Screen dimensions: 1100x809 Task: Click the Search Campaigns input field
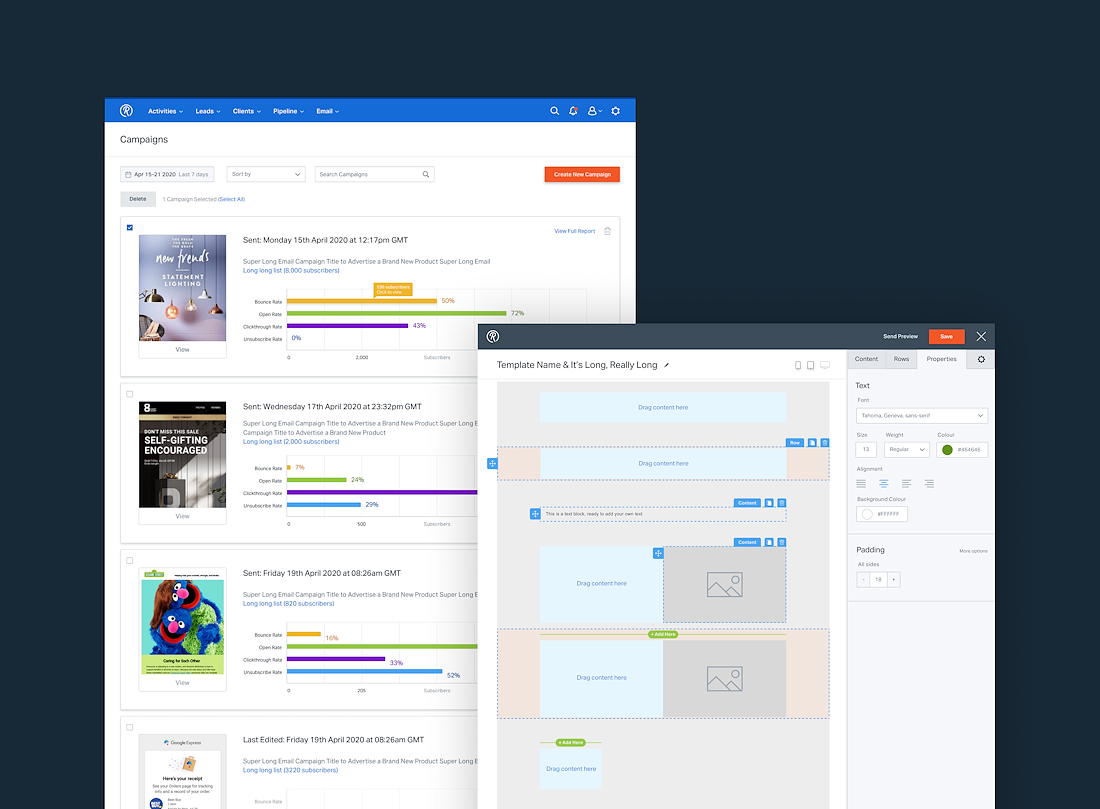tap(375, 174)
